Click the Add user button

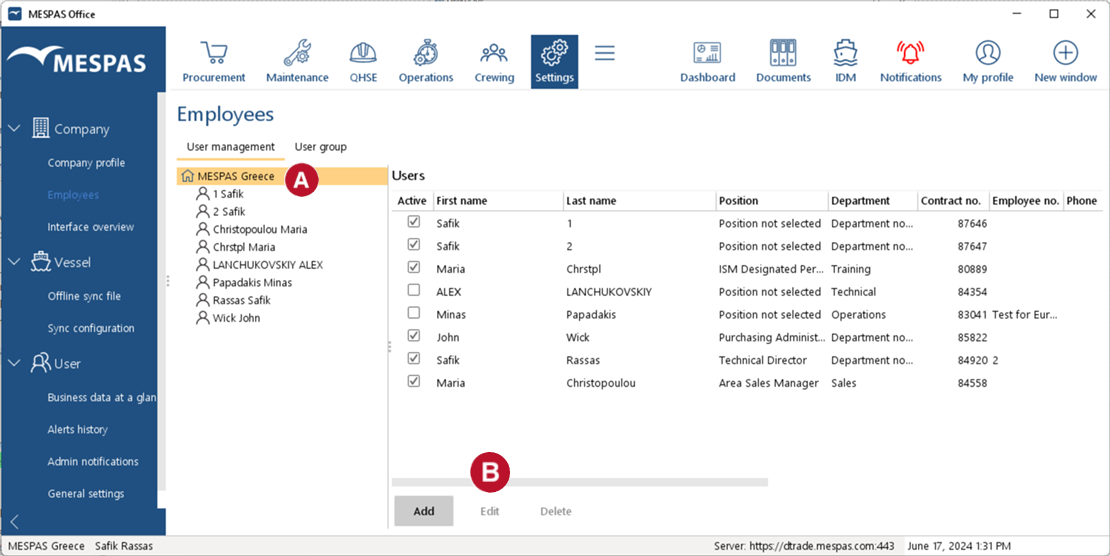[x=423, y=511]
